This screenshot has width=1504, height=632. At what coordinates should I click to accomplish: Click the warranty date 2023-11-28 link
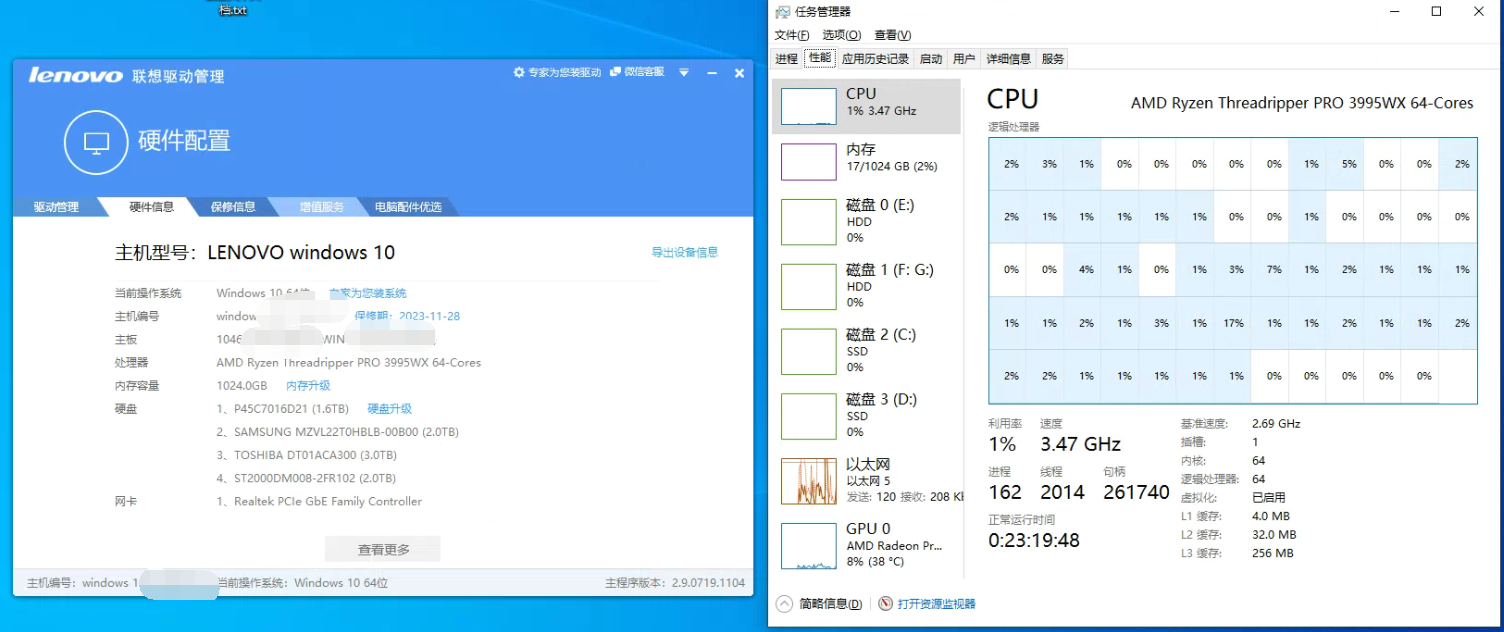pyautogui.click(x=429, y=316)
